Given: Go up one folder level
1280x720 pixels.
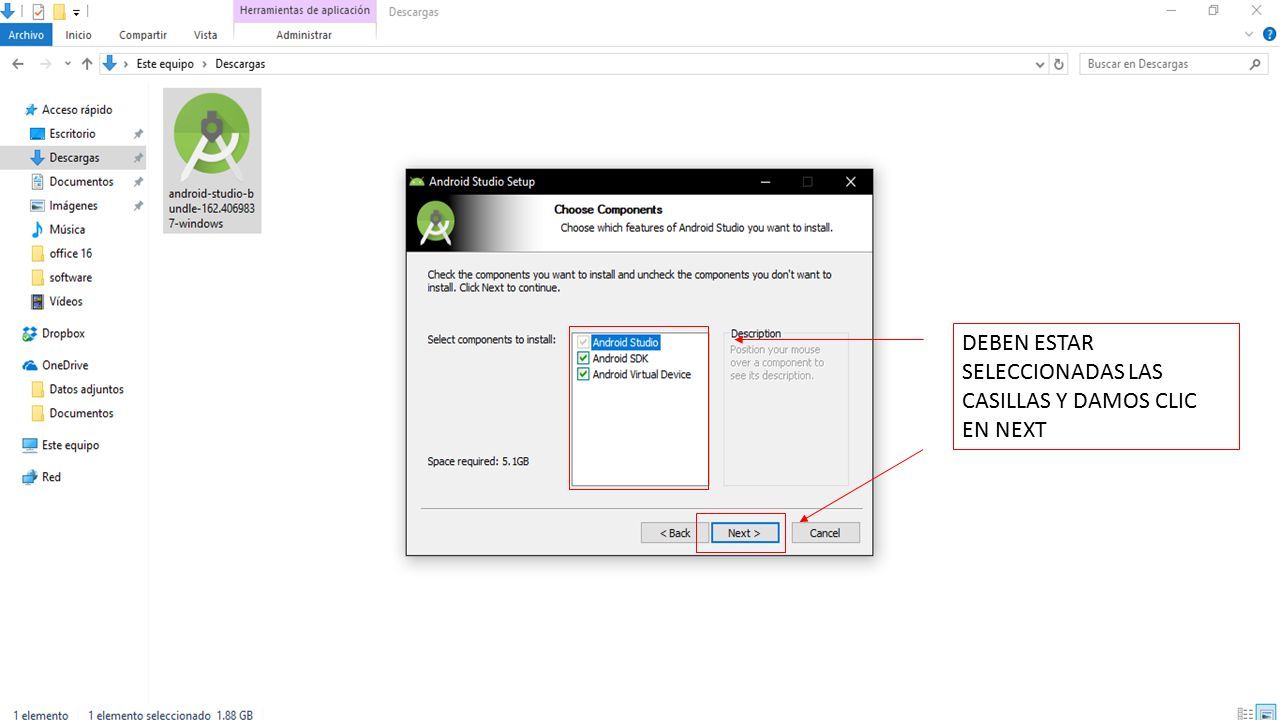Looking at the screenshot, I should (x=87, y=64).
